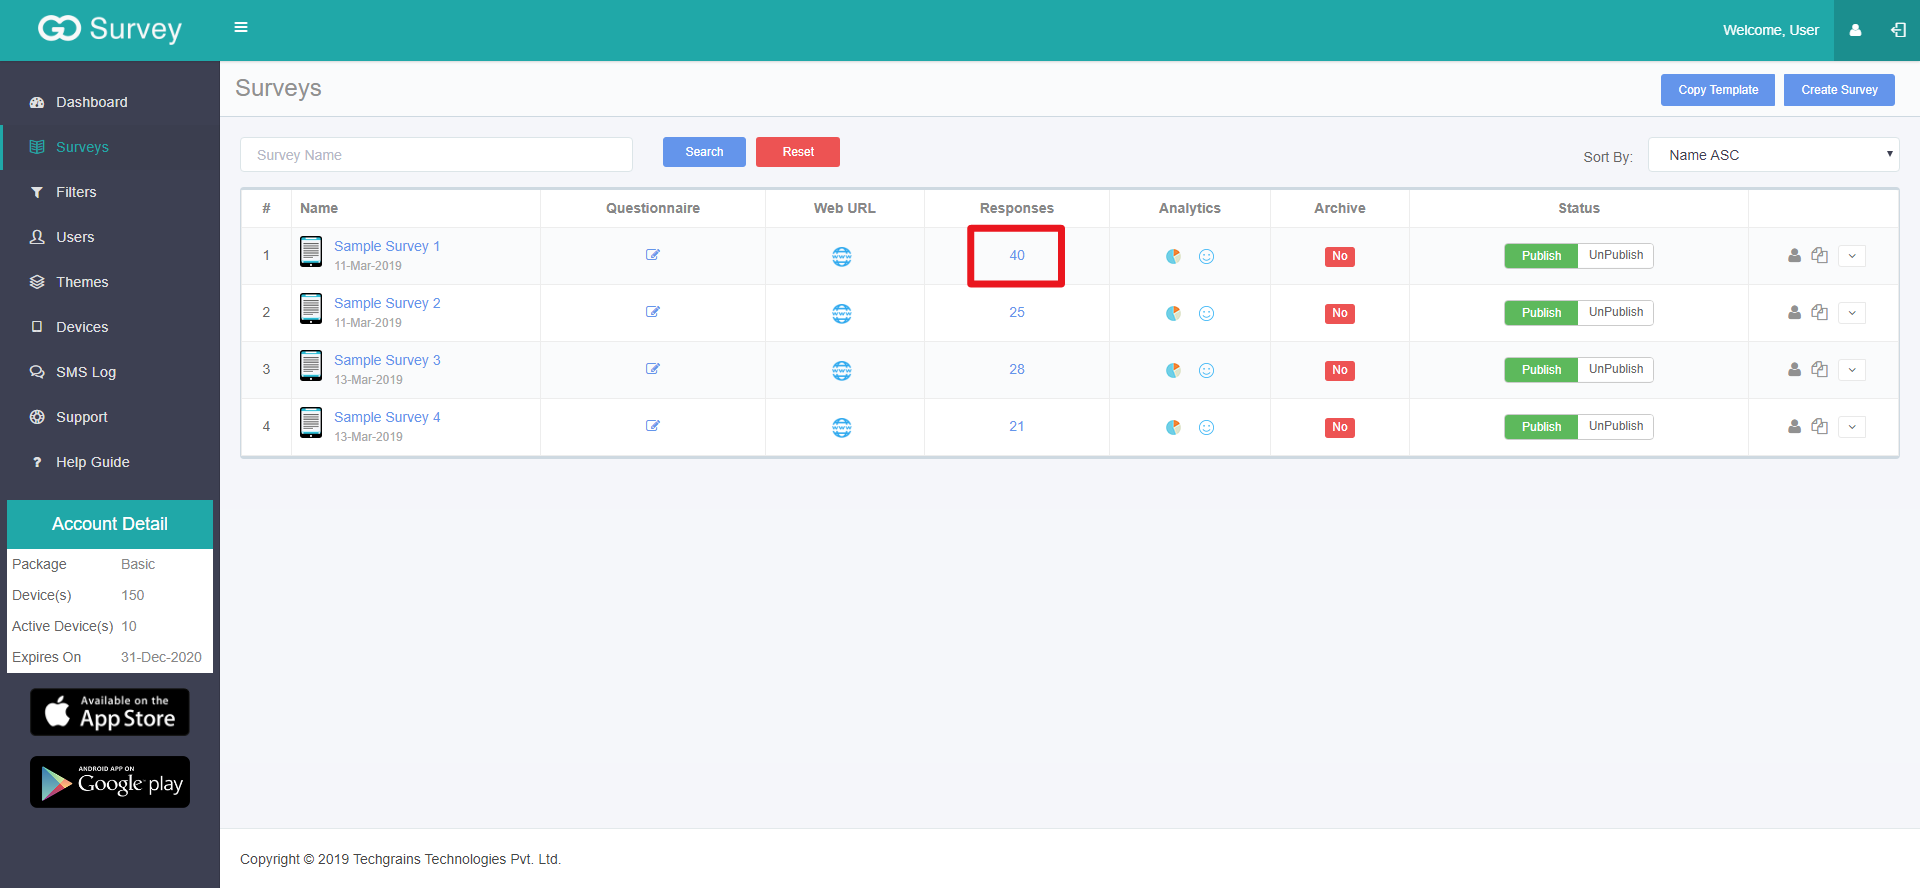
Task: Open the 28 responses link
Action: (x=1017, y=369)
